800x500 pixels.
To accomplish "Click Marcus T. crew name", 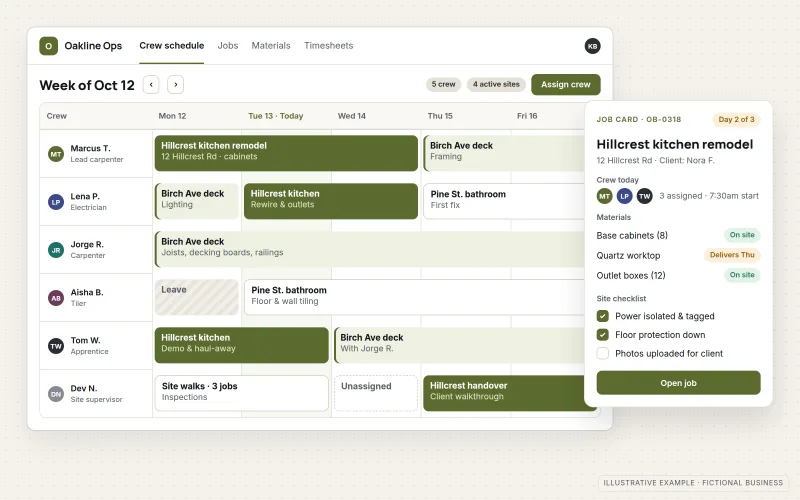I will (90, 148).
